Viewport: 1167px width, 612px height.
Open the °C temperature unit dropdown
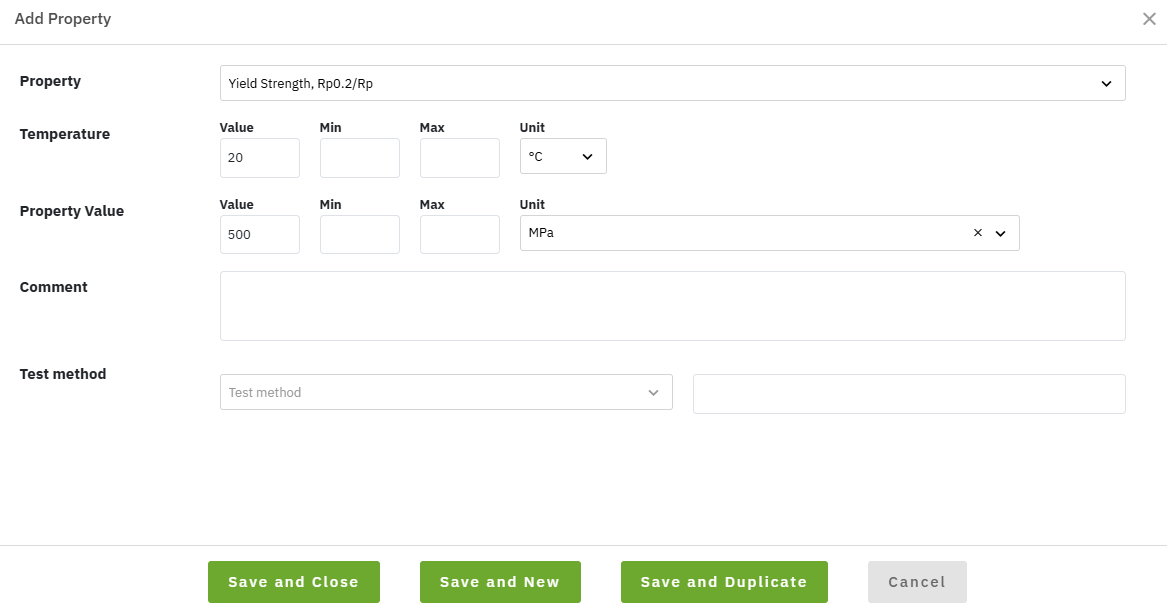(x=563, y=157)
